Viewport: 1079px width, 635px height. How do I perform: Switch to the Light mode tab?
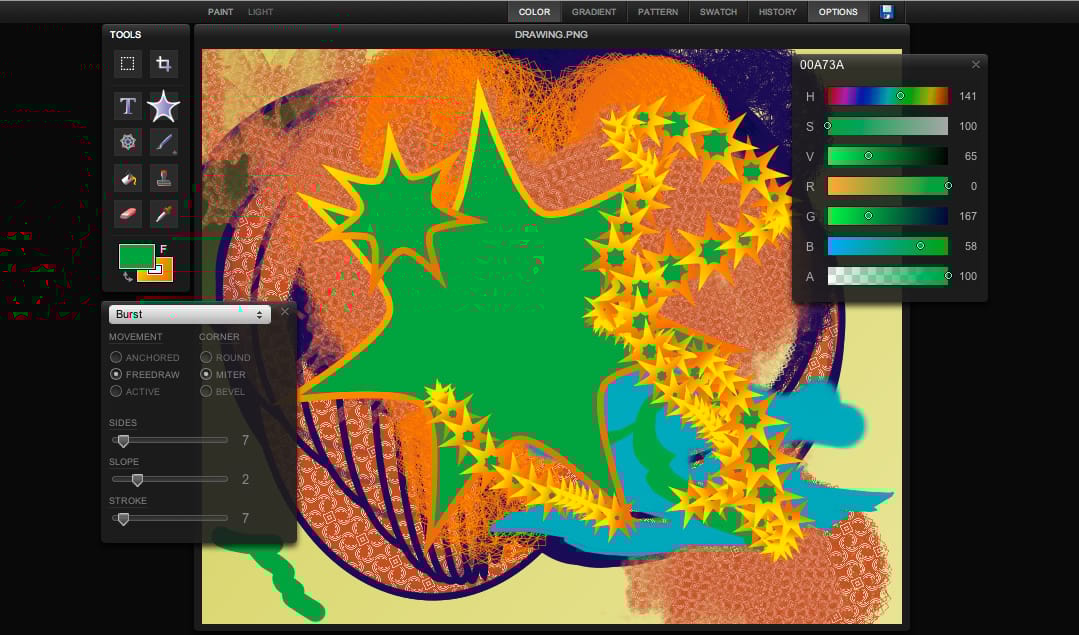pyautogui.click(x=260, y=12)
